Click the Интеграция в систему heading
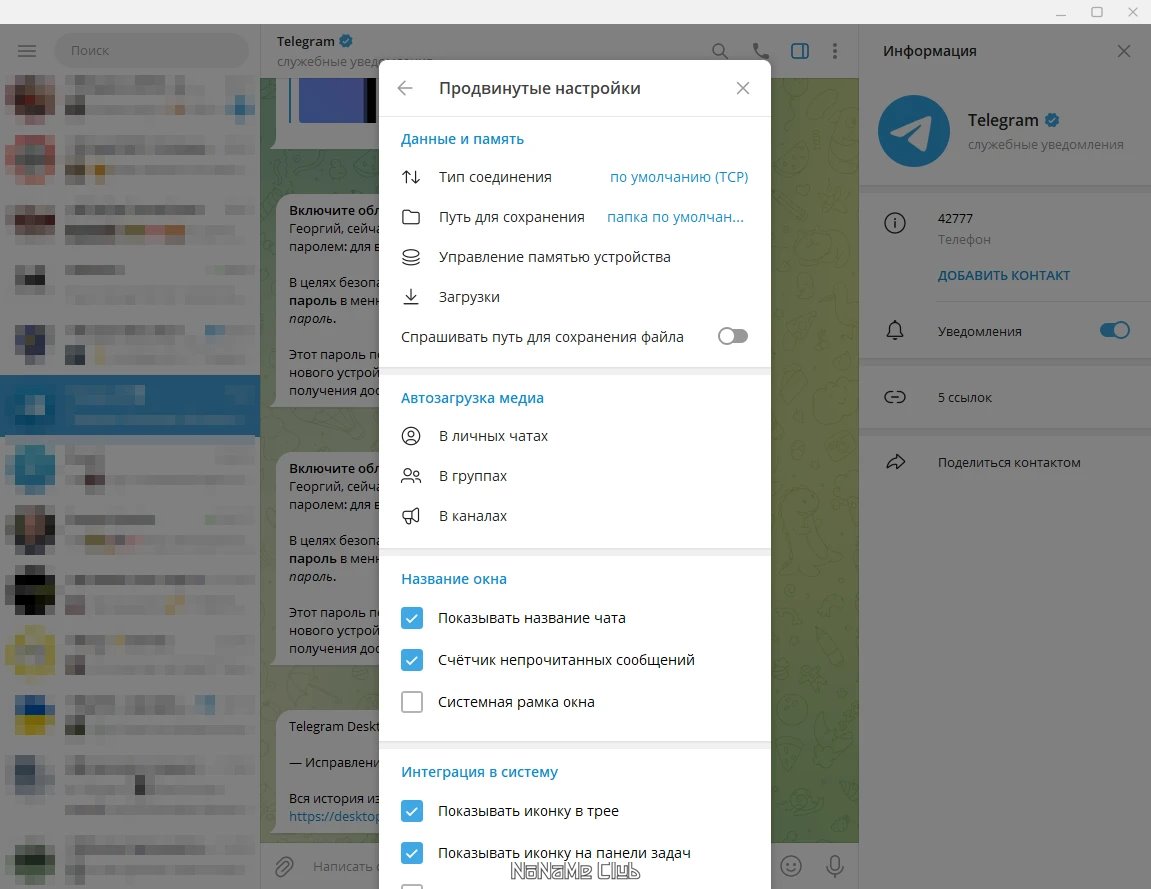Viewport: 1151px width, 889px height. coord(479,772)
